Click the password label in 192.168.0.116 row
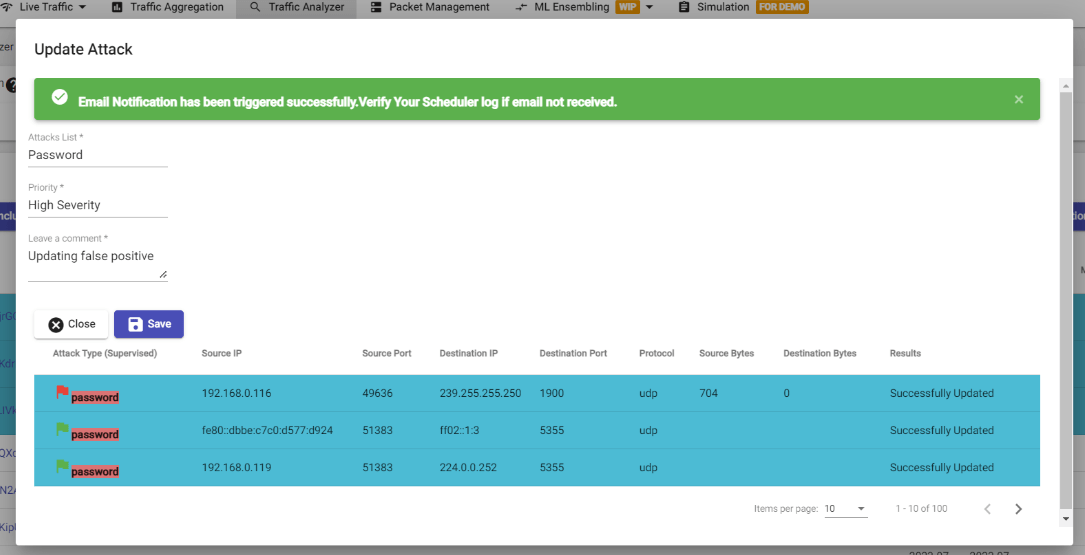The image size is (1085, 555). point(95,397)
